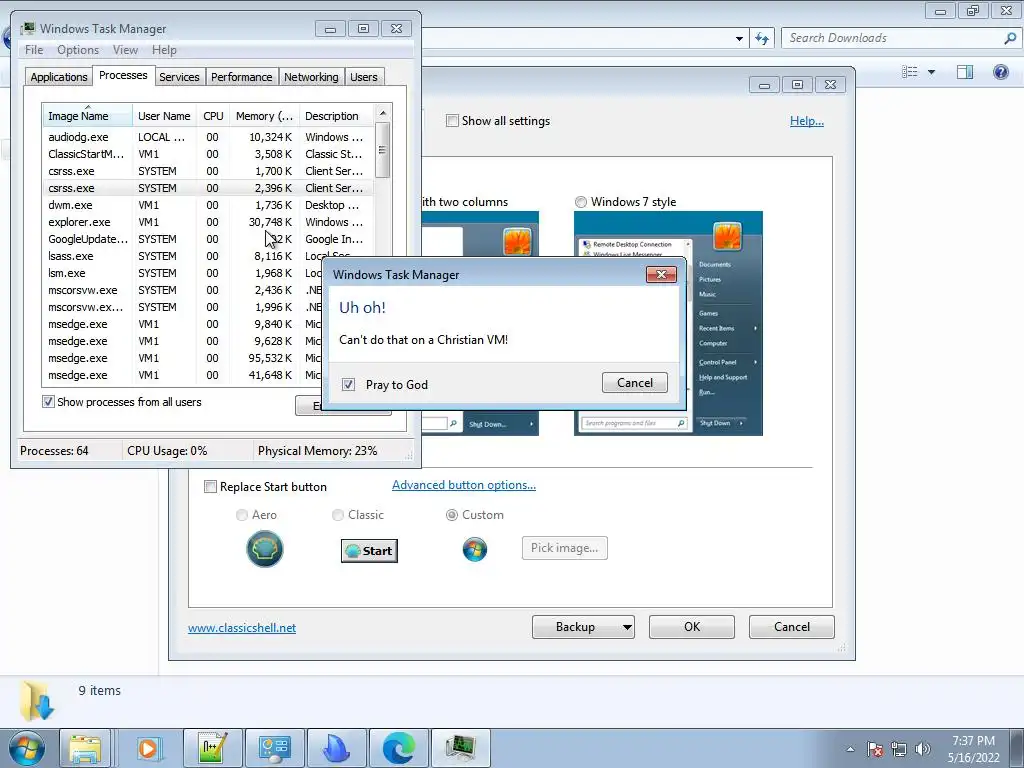
Task: Select the explorer.exe process row
Action: [x=208, y=222]
